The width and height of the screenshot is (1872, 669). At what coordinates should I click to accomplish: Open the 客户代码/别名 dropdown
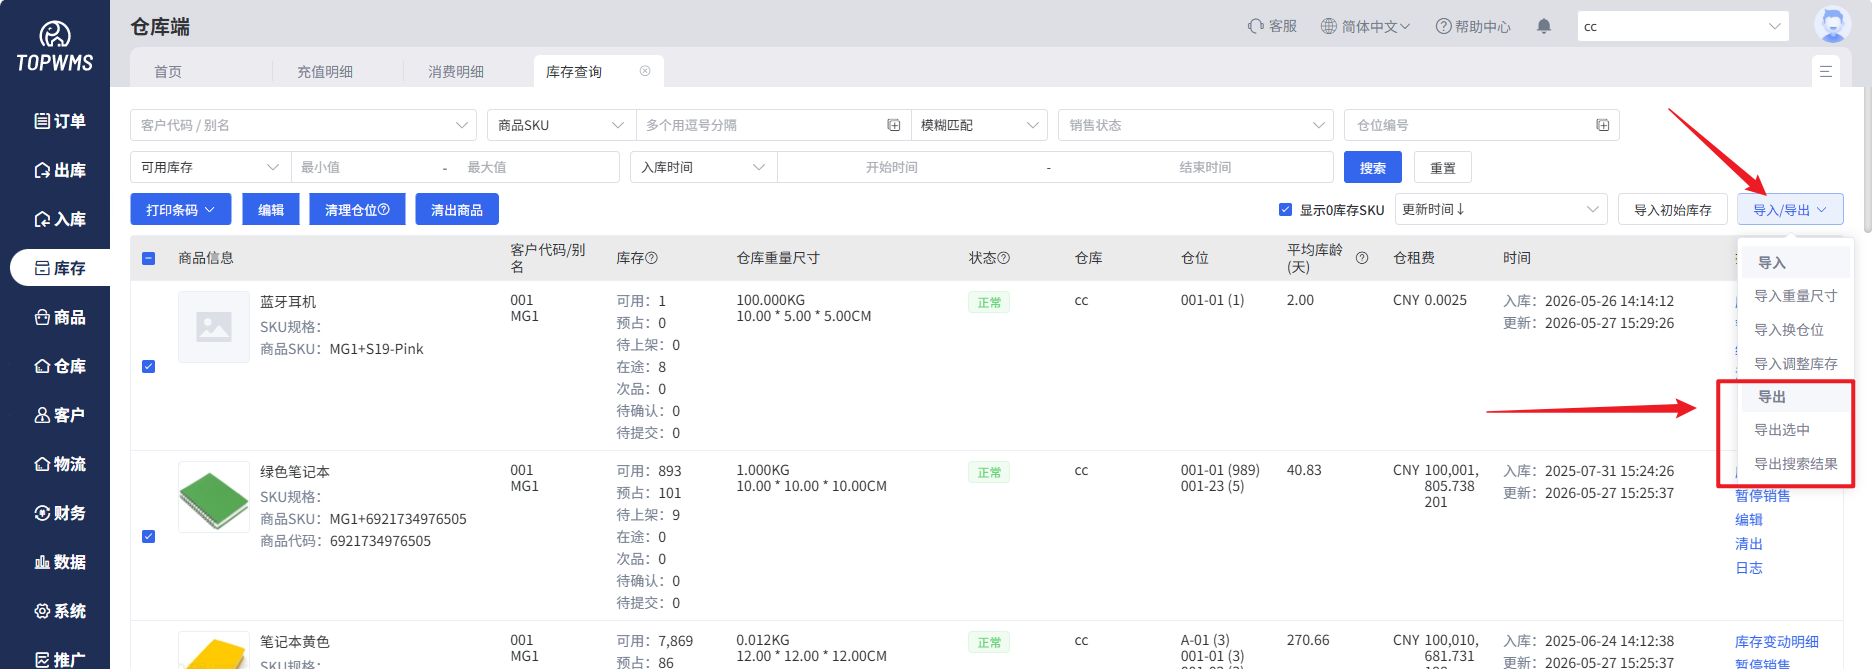click(303, 125)
